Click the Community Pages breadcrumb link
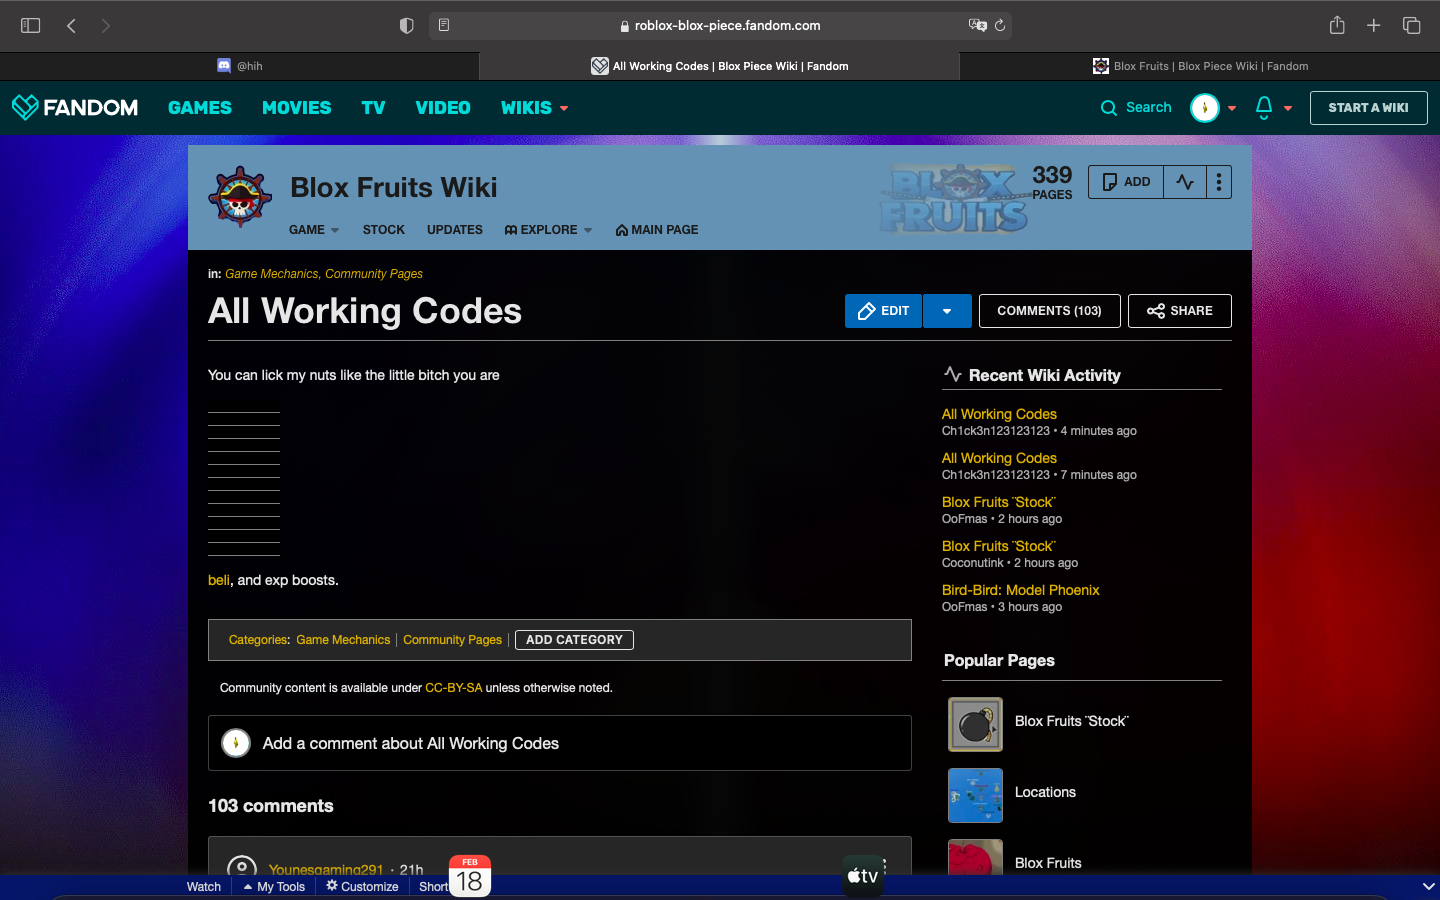This screenshot has width=1440, height=900. (x=374, y=274)
